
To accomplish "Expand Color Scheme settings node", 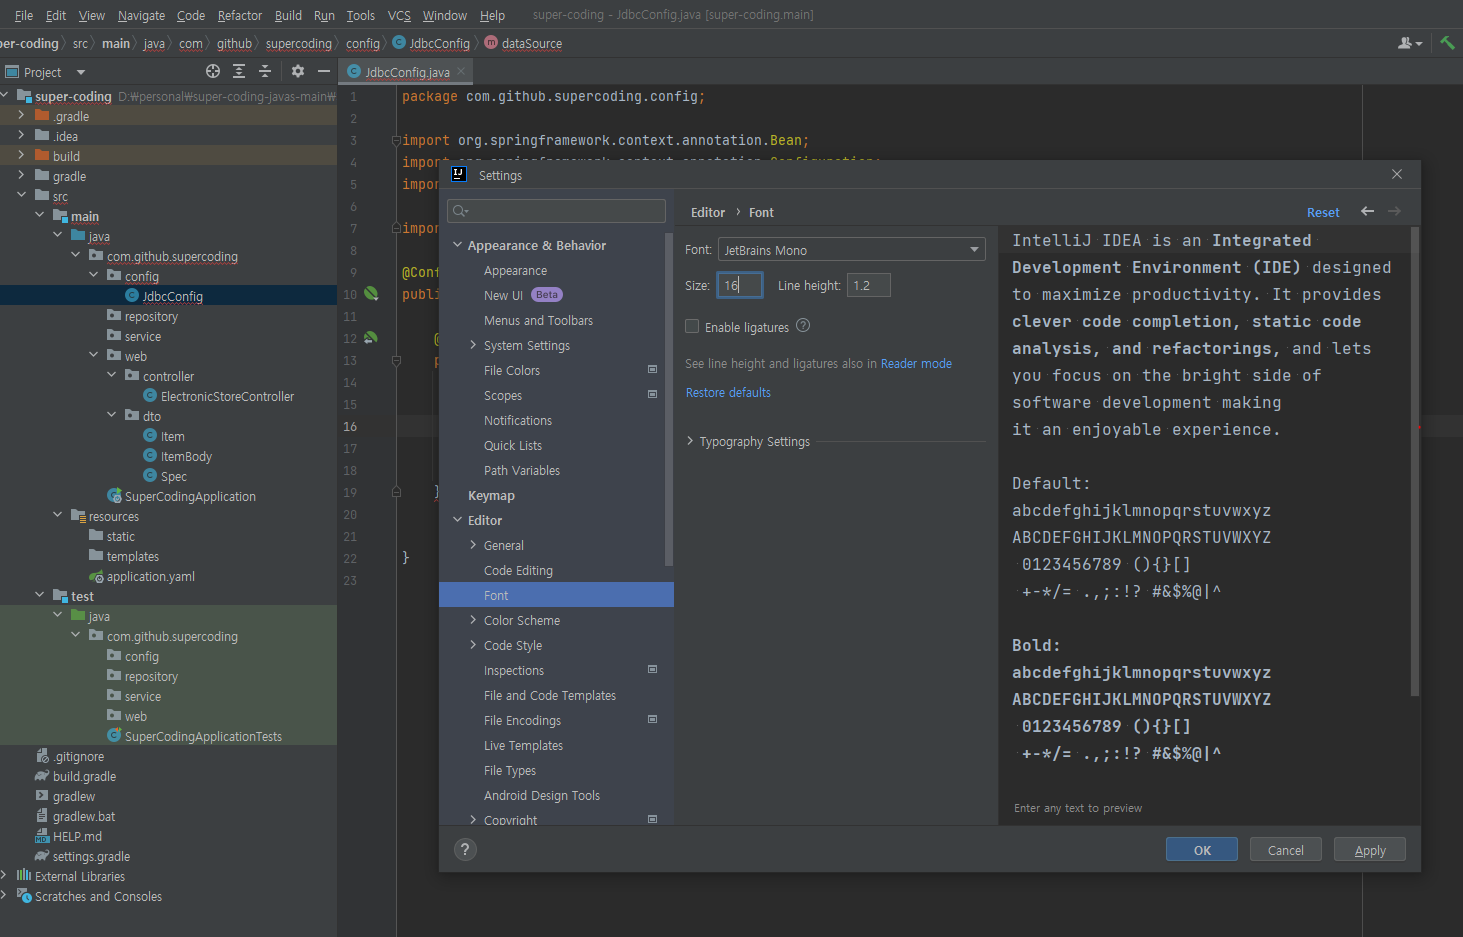I will click(x=474, y=620).
